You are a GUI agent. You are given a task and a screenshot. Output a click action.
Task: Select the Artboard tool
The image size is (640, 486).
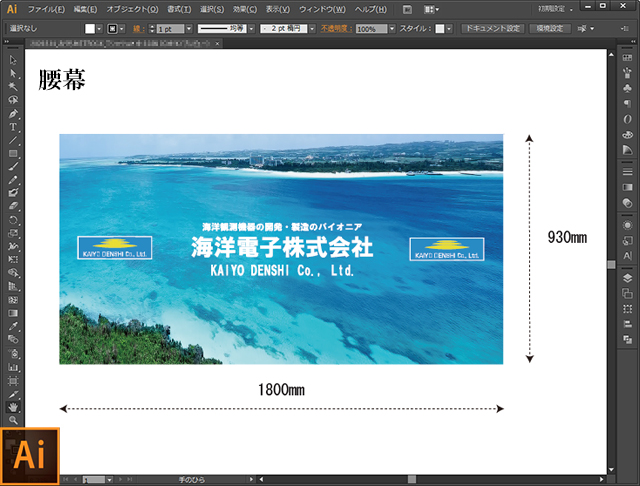click(13, 381)
